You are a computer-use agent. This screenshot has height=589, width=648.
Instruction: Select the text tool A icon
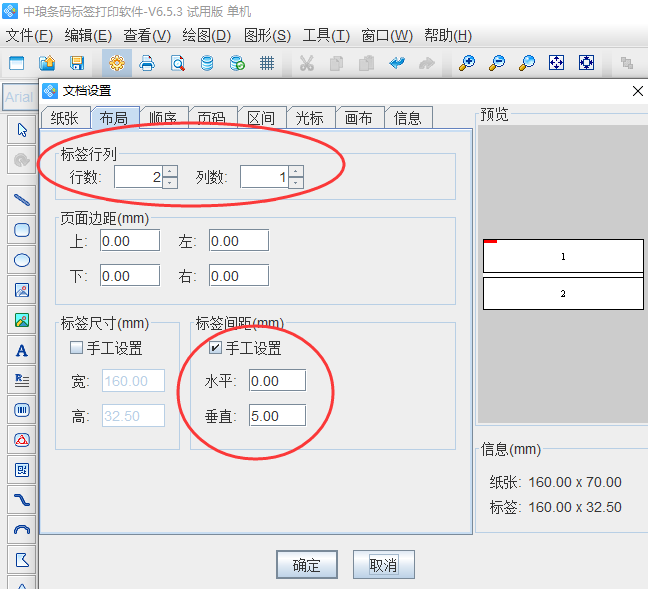click(x=22, y=350)
